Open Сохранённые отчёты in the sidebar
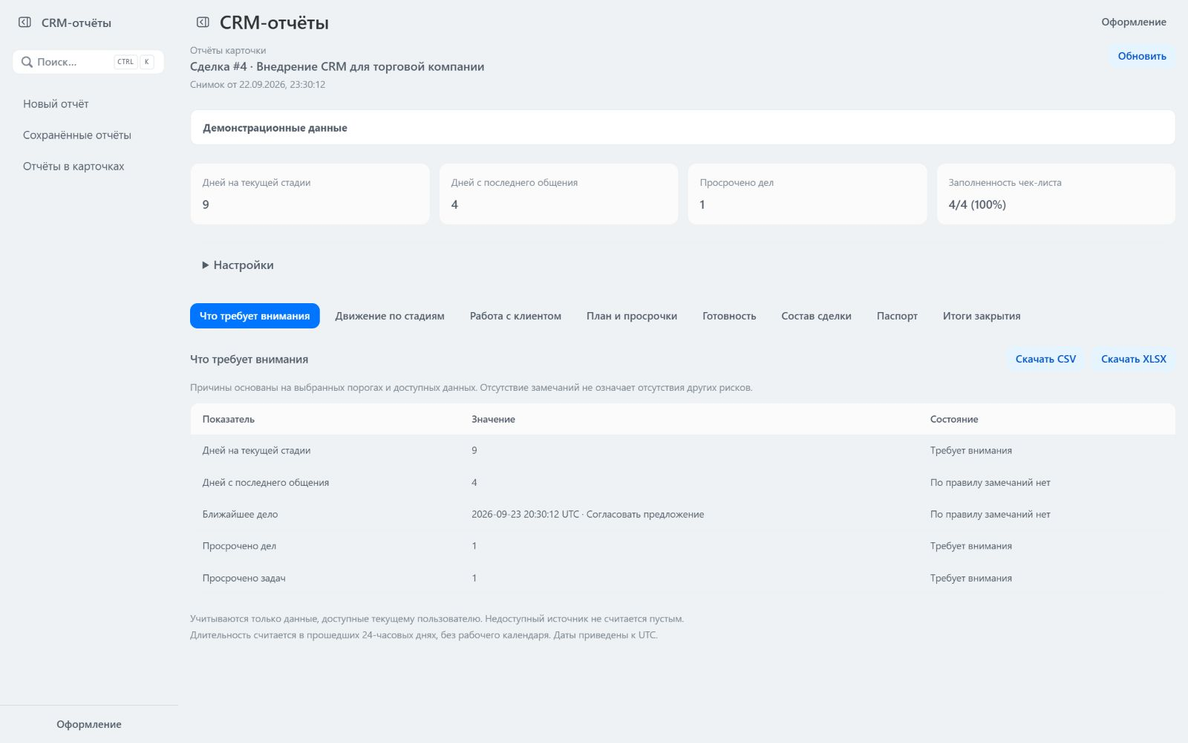Viewport: 1188px width, 743px height. (x=77, y=135)
